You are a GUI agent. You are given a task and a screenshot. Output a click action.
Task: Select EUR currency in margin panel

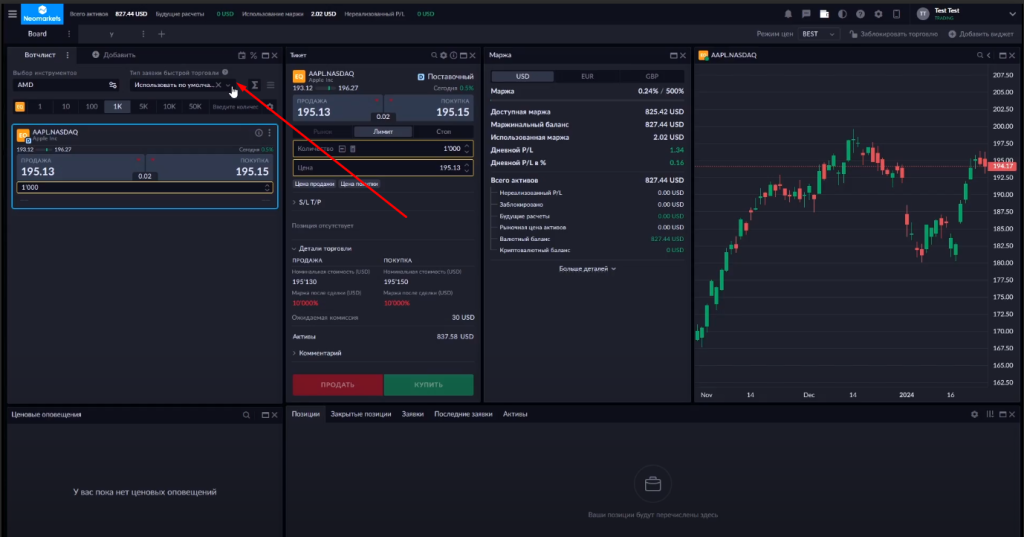pos(587,76)
